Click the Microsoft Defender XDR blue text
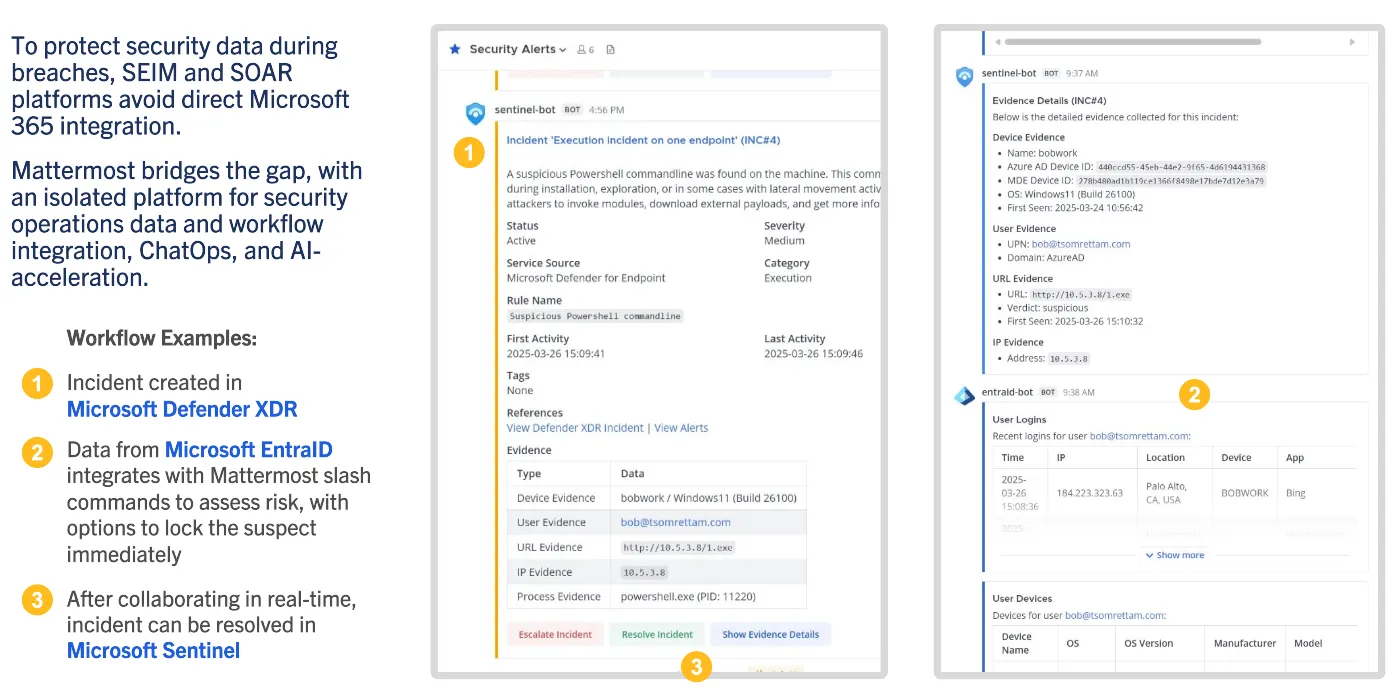 tap(182, 409)
